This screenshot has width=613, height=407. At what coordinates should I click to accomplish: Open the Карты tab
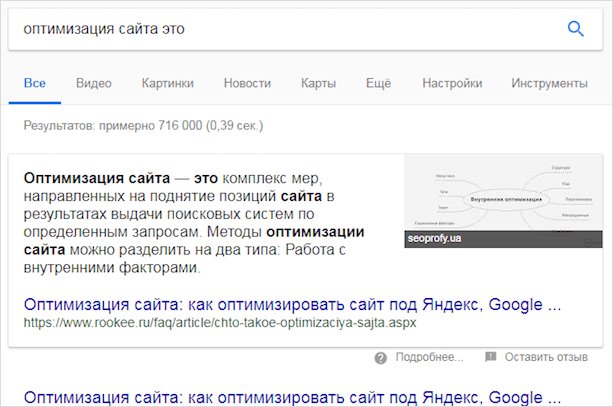pyautogui.click(x=318, y=83)
